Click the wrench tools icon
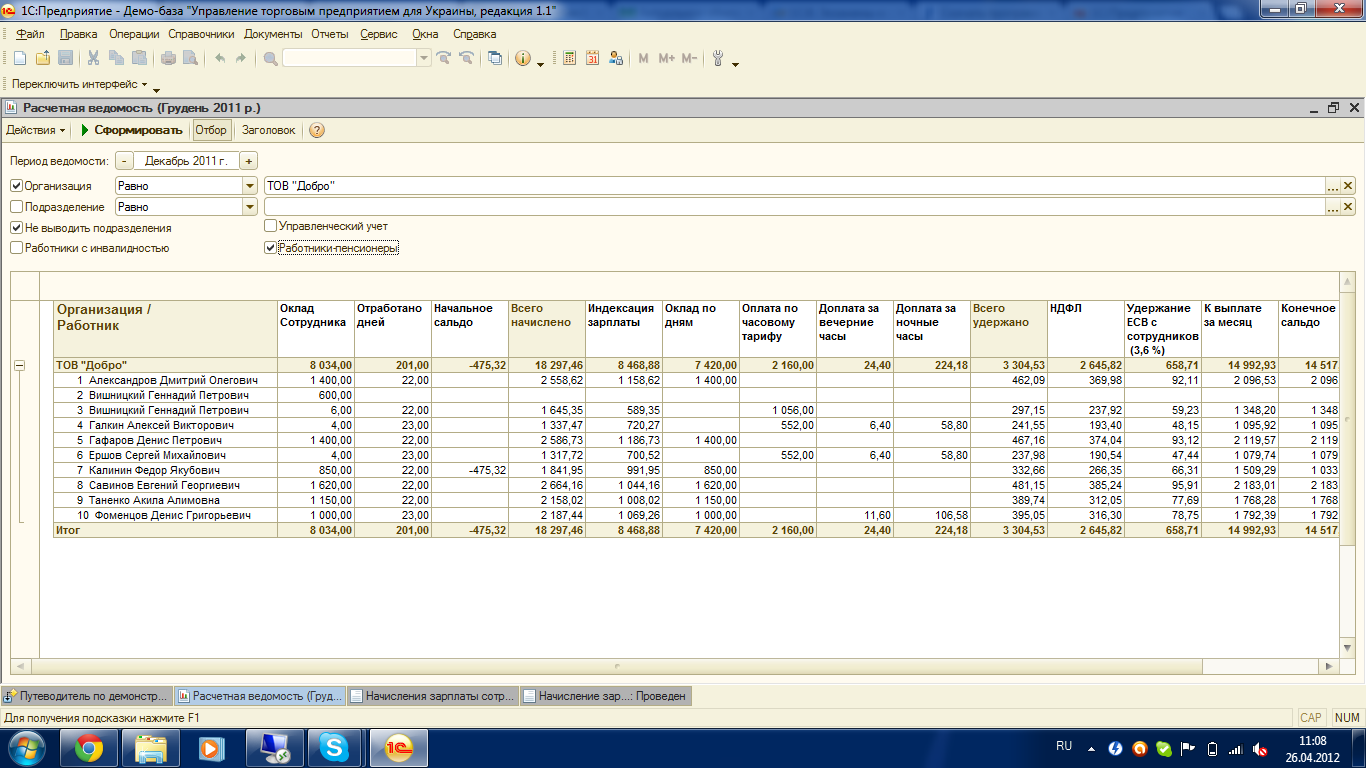The height and width of the screenshot is (768, 1366). (x=718, y=58)
